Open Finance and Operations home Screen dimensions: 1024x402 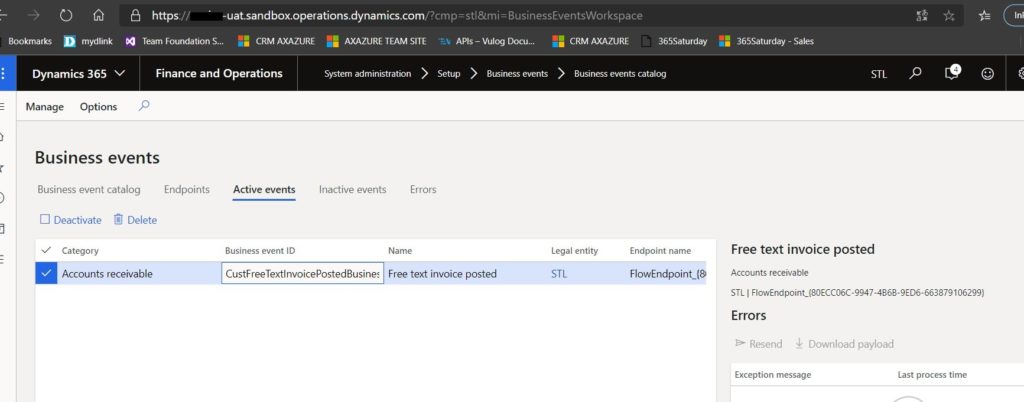point(219,73)
